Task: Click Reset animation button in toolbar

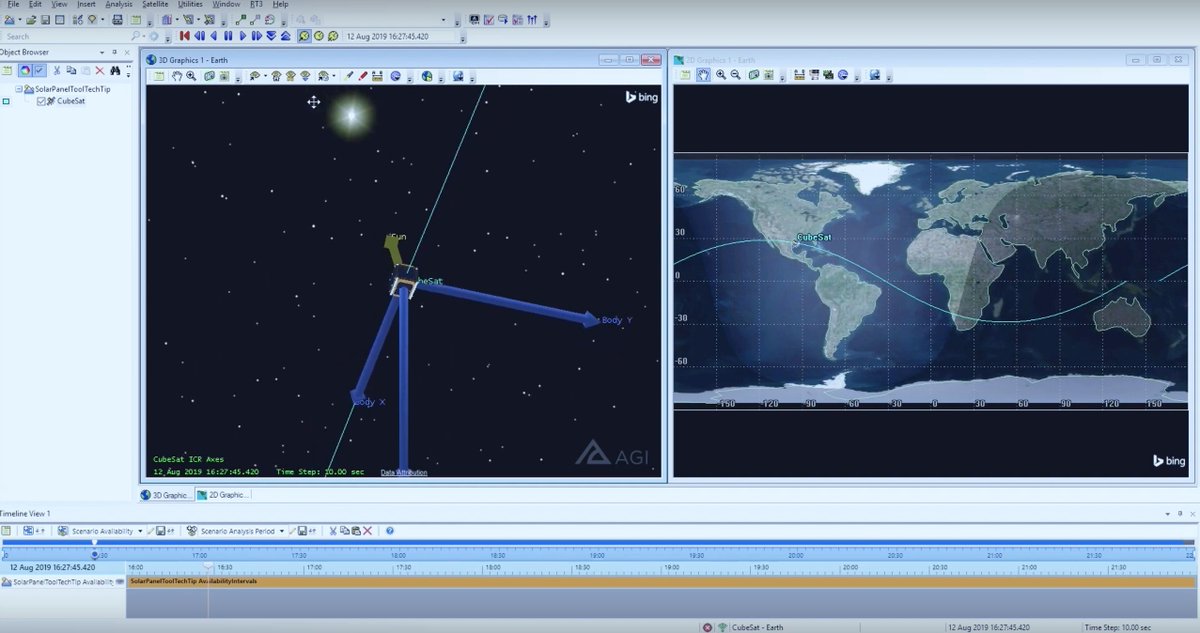Action: pyautogui.click(x=185, y=36)
